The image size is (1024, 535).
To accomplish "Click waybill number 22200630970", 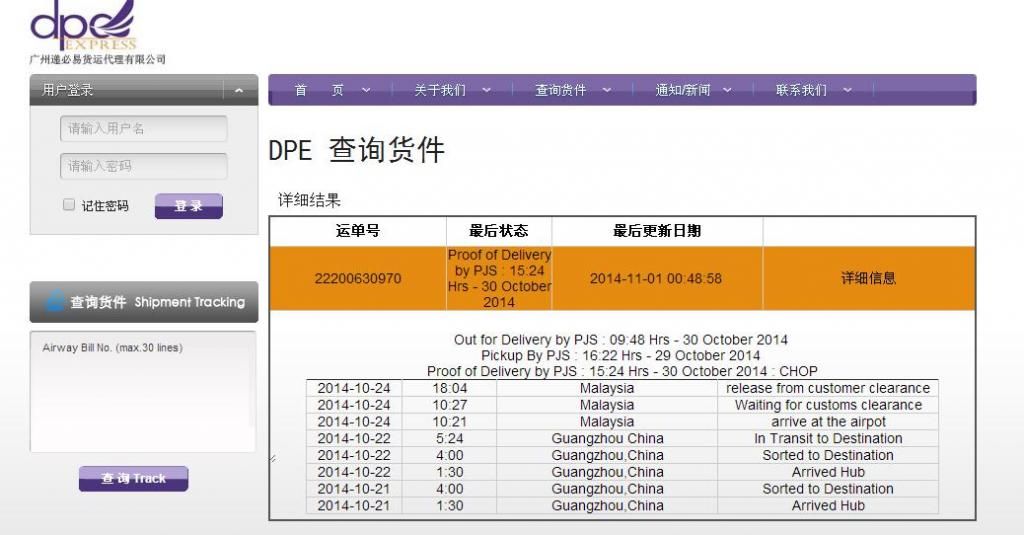I will [x=357, y=278].
